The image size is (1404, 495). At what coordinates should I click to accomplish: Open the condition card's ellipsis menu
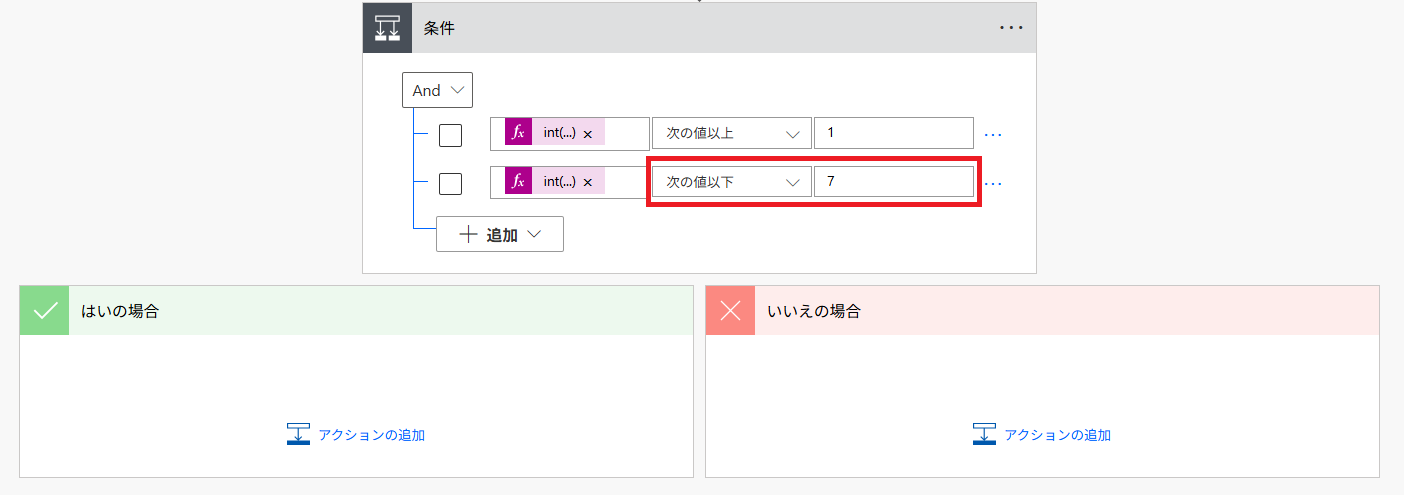coord(1011,28)
